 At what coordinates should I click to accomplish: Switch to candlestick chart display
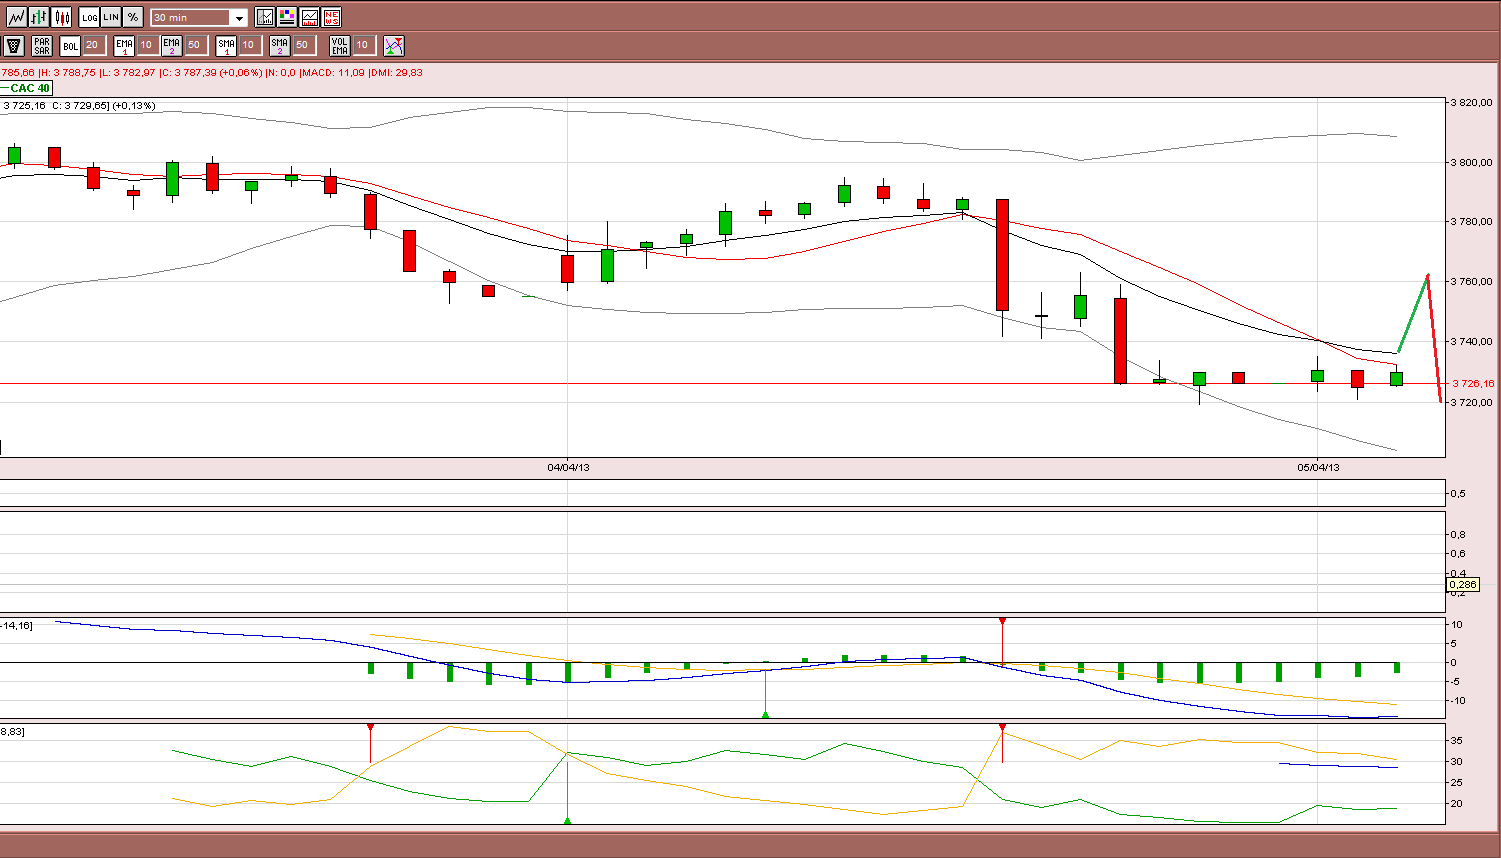pyautogui.click(x=62, y=17)
